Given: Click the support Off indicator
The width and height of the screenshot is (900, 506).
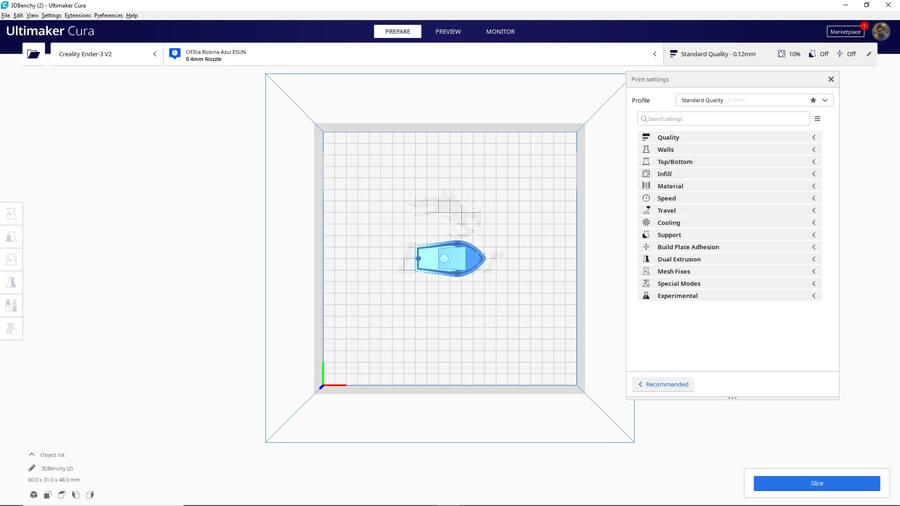Looking at the screenshot, I should click(818, 54).
